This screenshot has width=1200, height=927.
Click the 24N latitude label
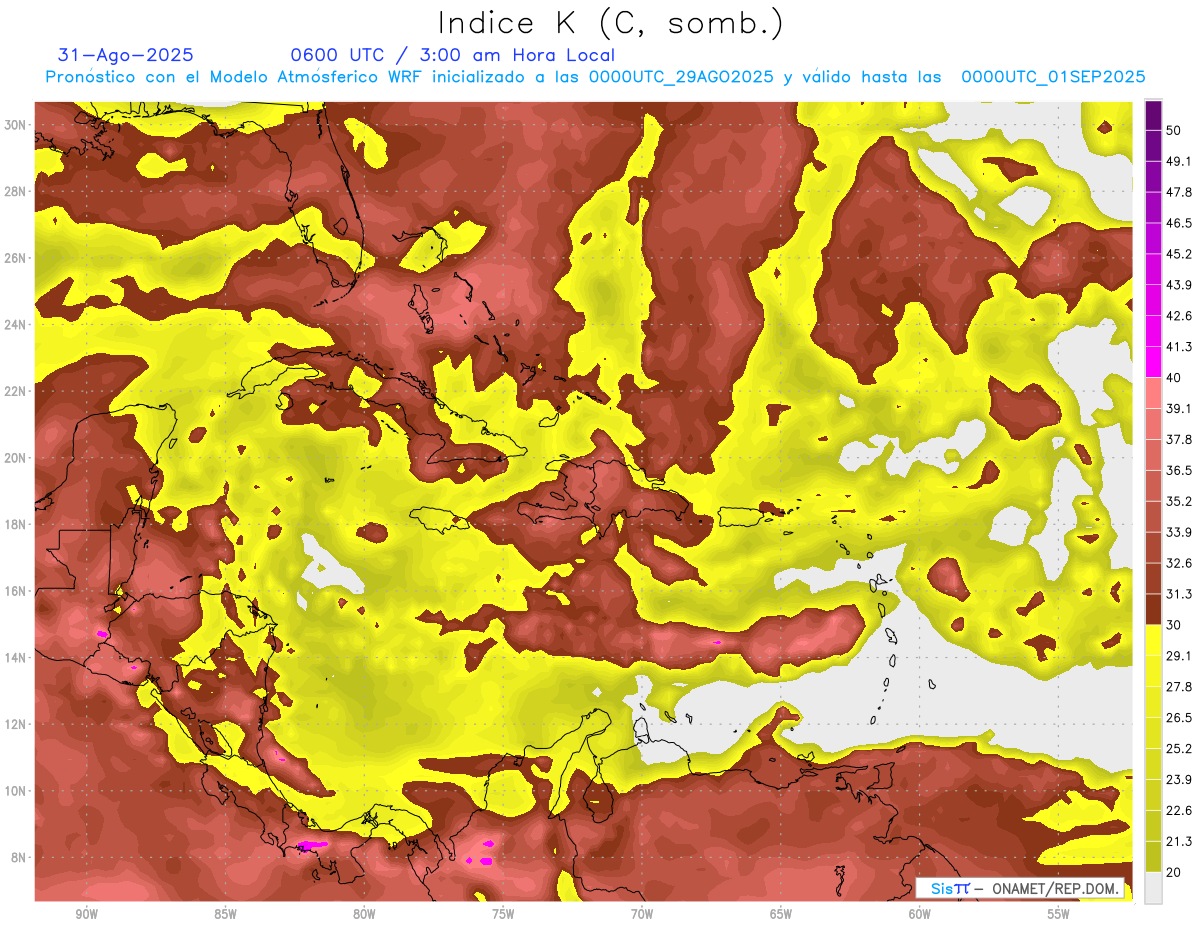point(16,325)
